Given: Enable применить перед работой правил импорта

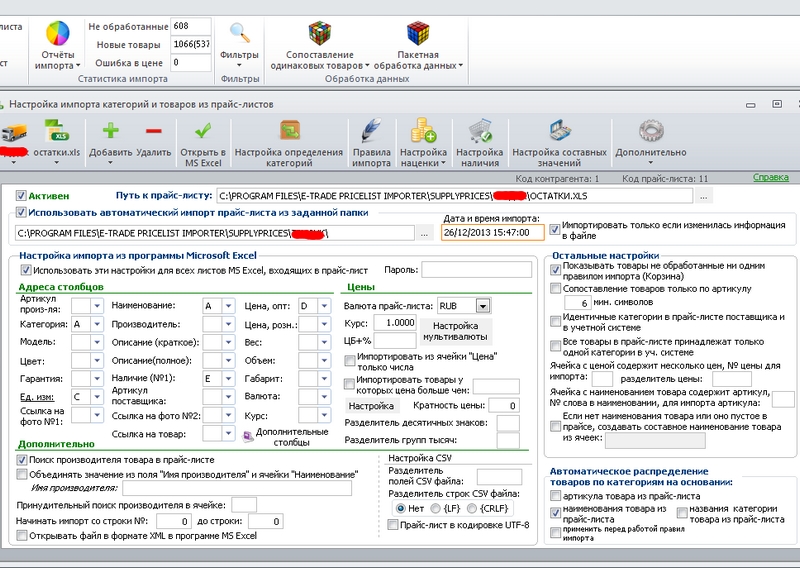Looking at the screenshot, I should coord(556,532).
